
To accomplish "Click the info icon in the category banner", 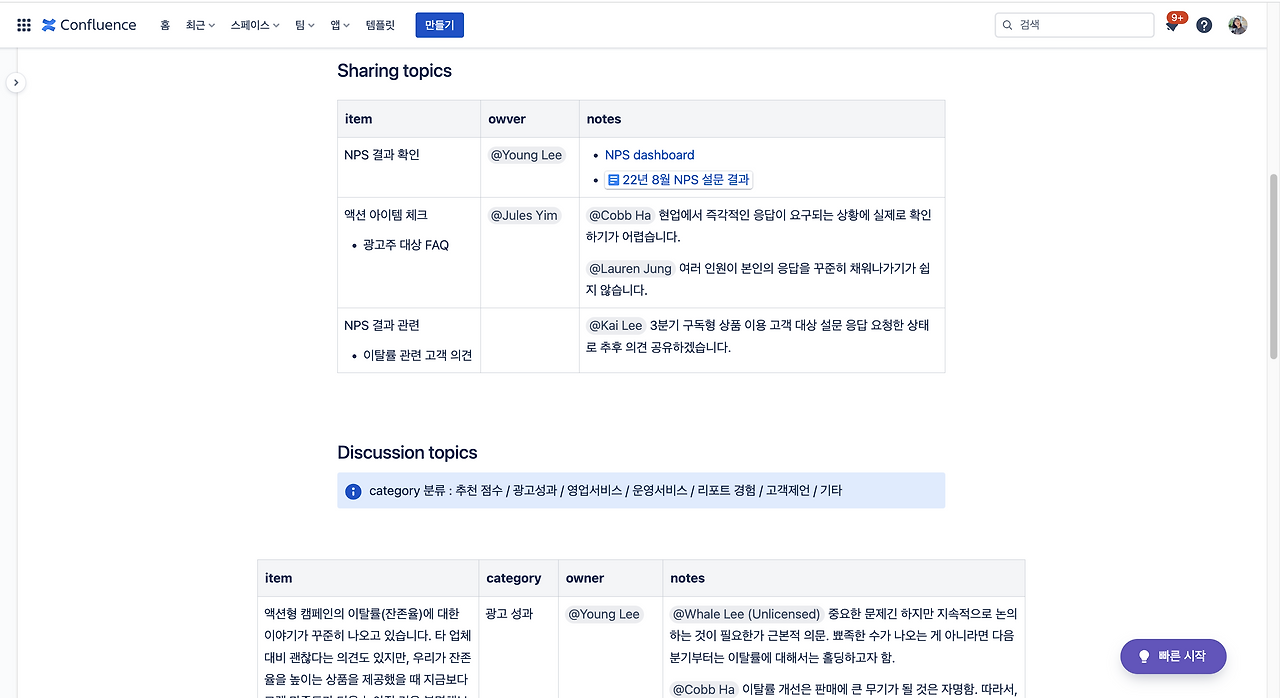I will coord(352,491).
